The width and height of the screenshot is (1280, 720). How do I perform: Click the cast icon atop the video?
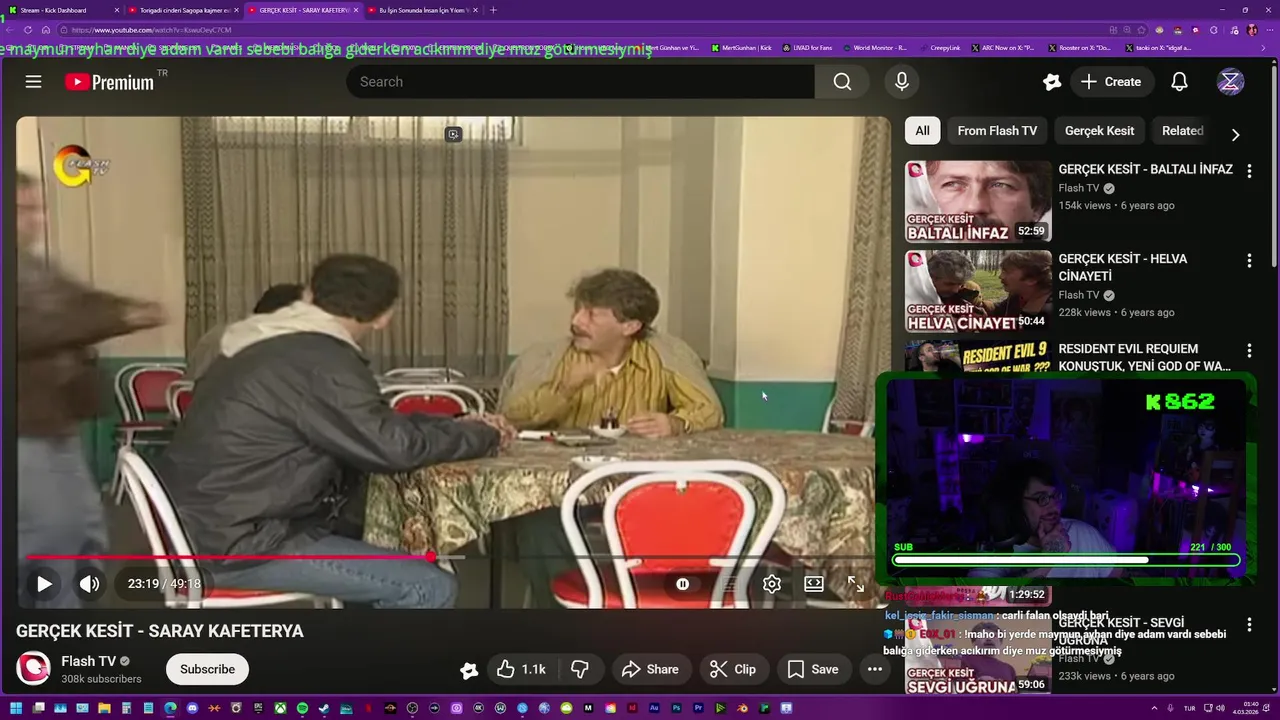(453, 134)
